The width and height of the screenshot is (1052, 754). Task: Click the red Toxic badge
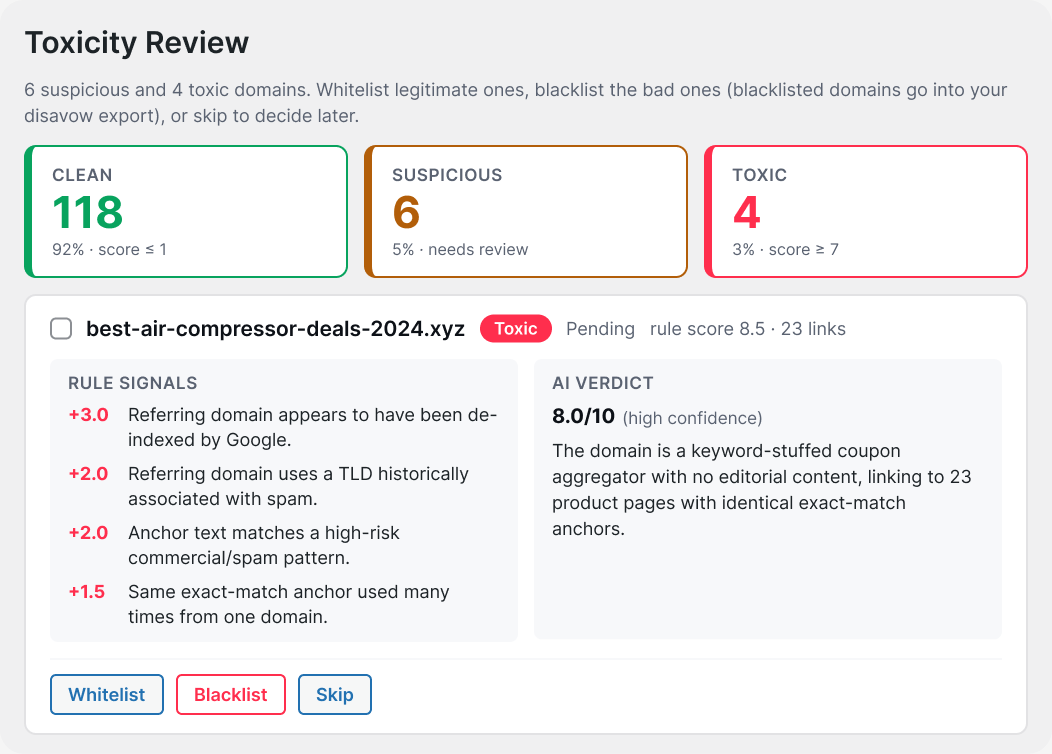coord(516,329)
